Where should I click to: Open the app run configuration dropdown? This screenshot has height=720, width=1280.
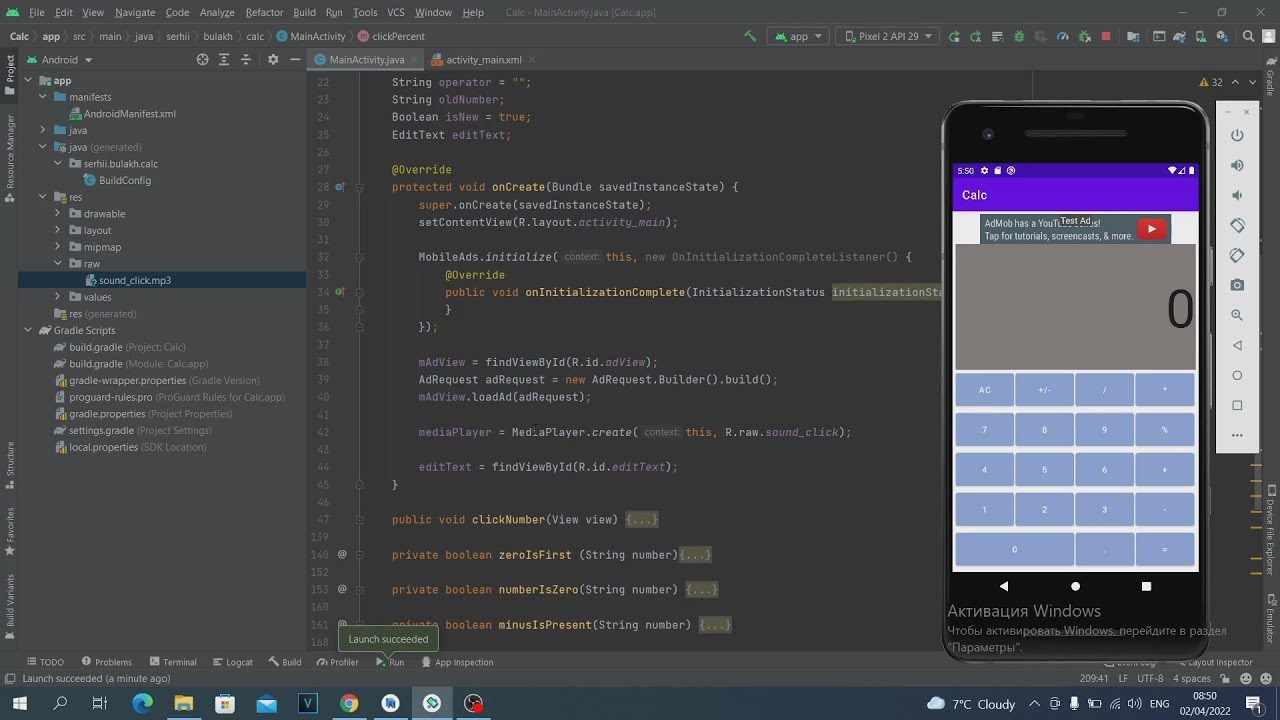coord(798,36)
